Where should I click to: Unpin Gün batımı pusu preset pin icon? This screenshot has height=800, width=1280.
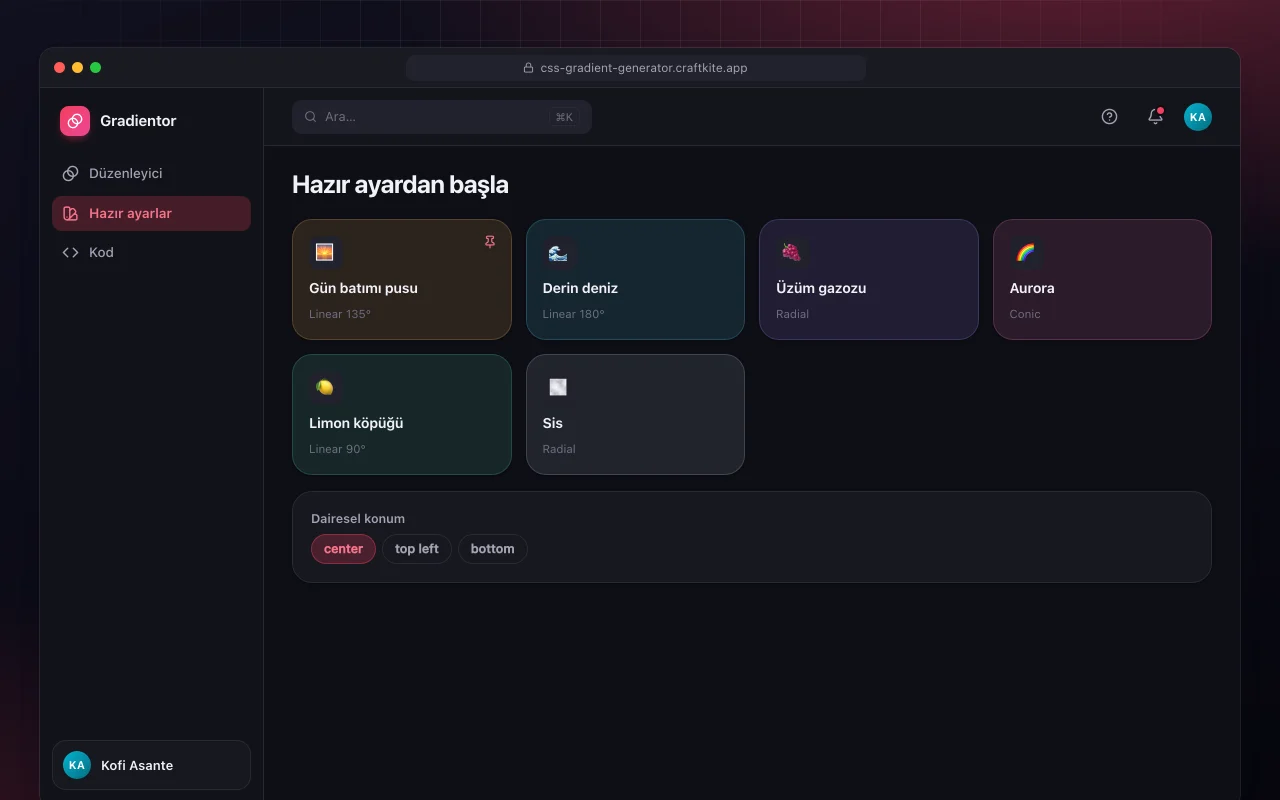[x=490, y=242]
